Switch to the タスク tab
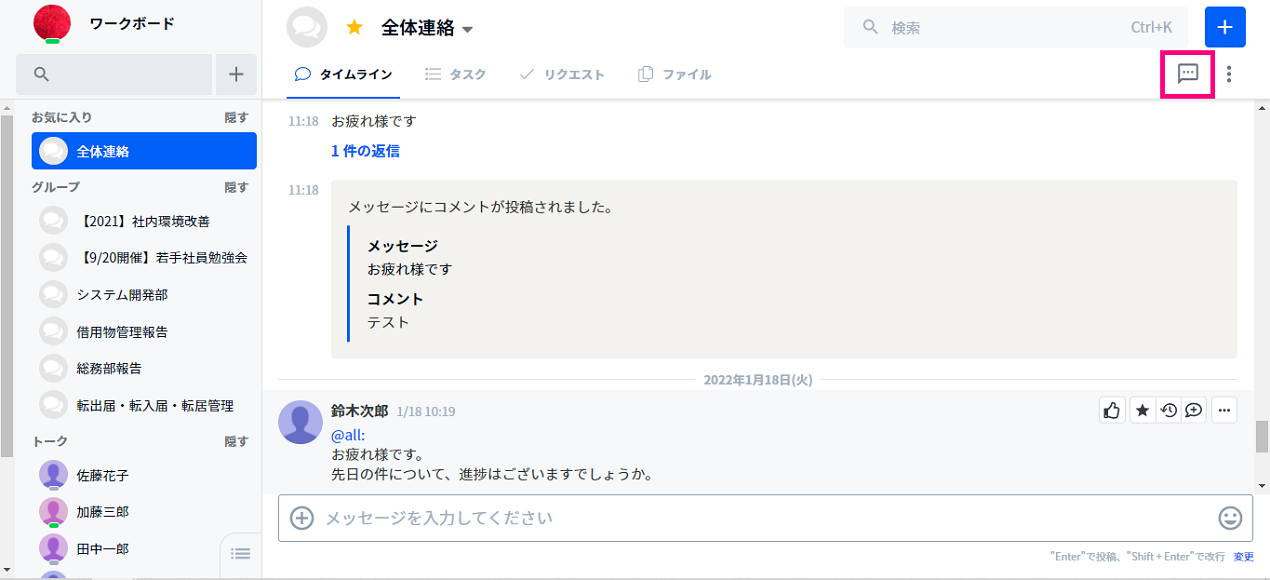Viewport: 1270px width, 580px height. click(x=456, y=74)
